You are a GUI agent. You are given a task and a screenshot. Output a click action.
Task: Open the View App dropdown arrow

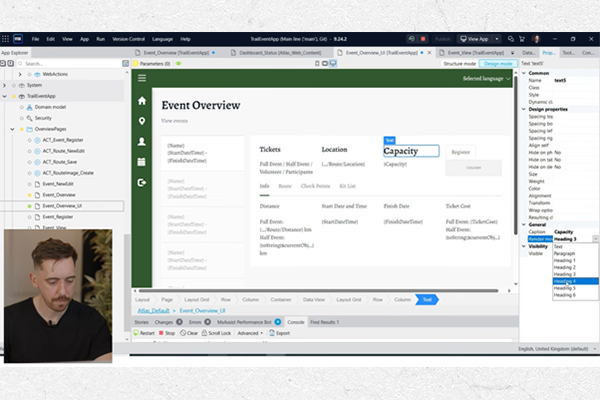[x=497, y=39]
